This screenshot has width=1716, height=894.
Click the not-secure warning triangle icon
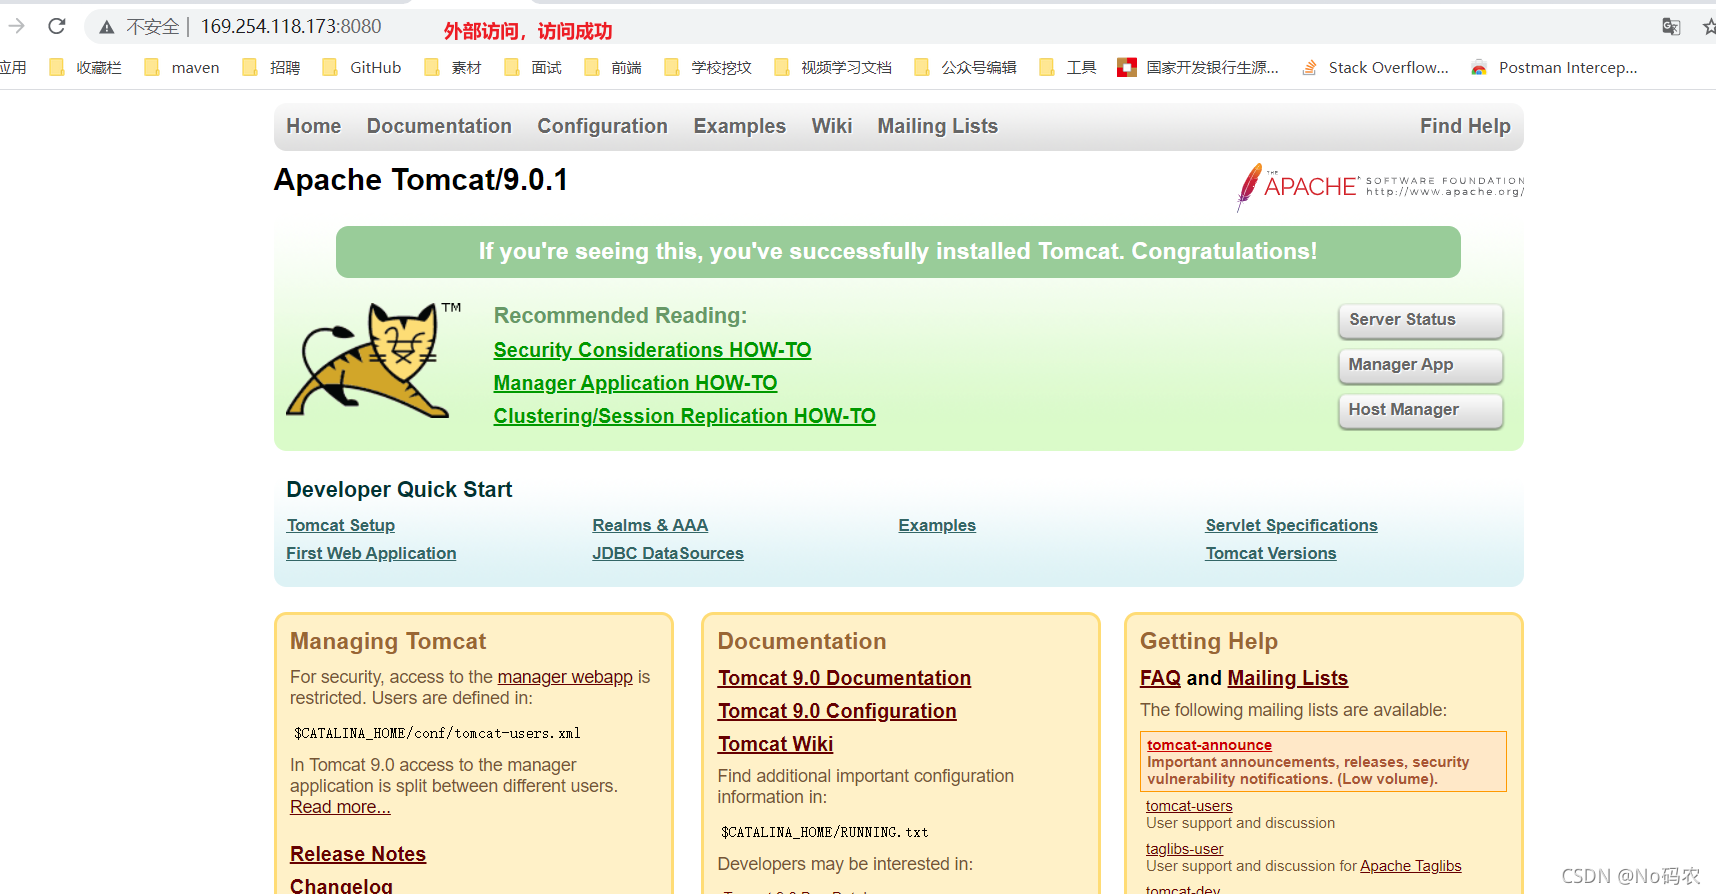point(107,27)
